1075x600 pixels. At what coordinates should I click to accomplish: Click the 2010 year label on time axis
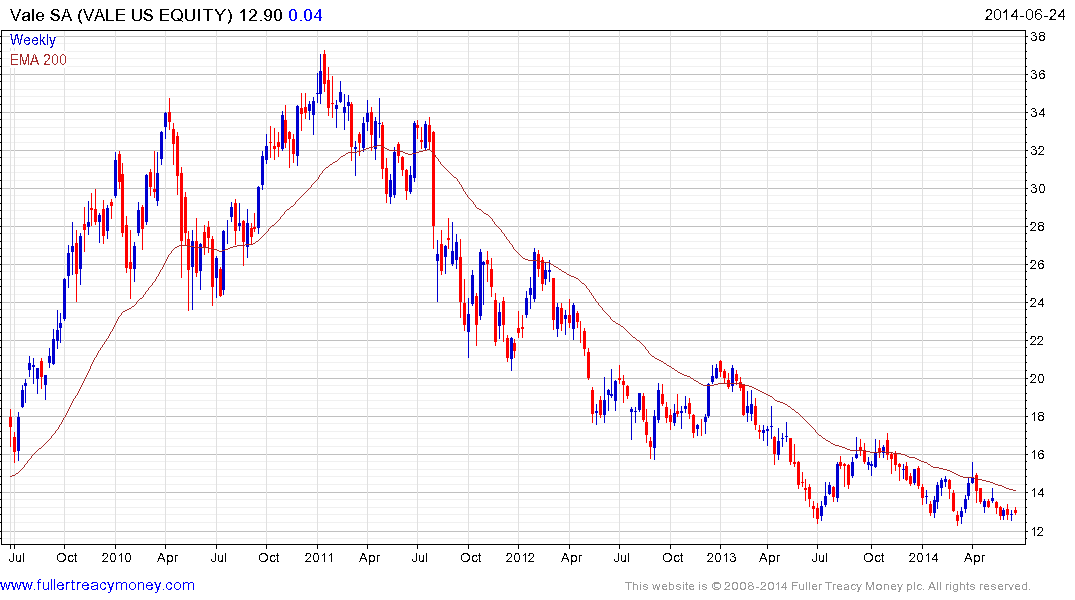(117, 557)
